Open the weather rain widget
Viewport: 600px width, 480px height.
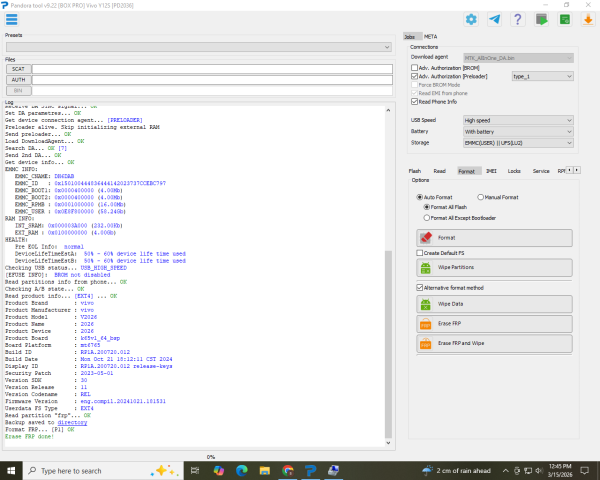(x=456, y=471)
